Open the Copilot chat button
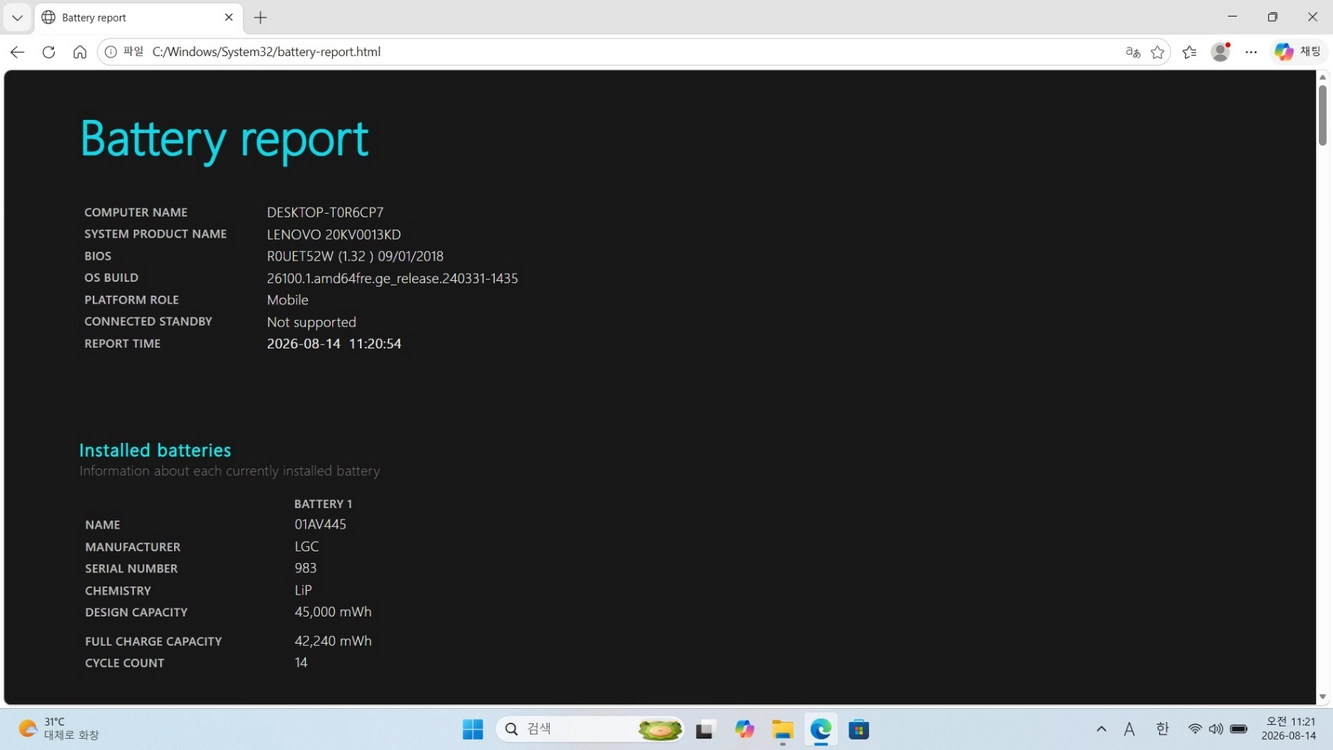1333x750 pixels. coord(1298,52)
